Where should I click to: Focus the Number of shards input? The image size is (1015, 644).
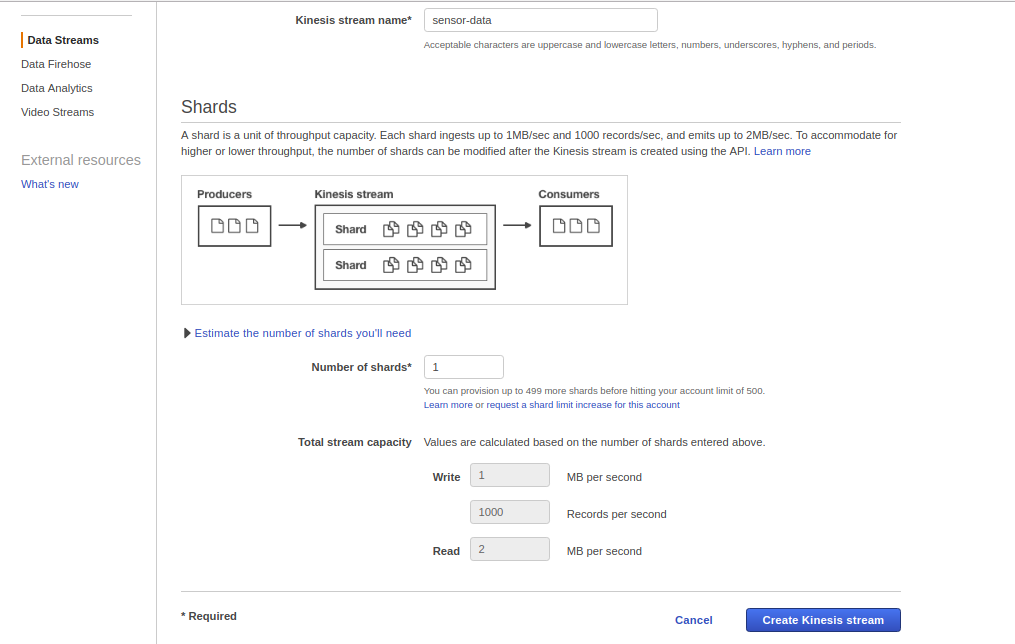(463, 367)
